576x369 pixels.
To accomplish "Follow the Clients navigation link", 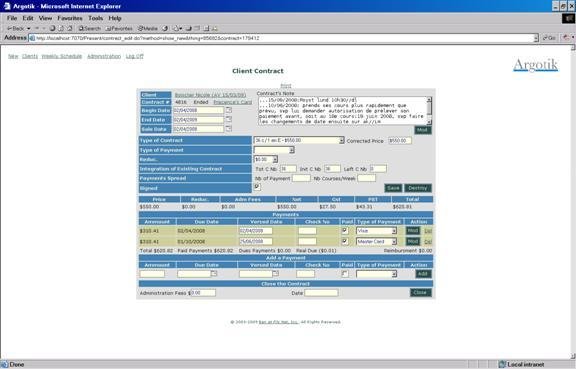I will coord(30,56).
